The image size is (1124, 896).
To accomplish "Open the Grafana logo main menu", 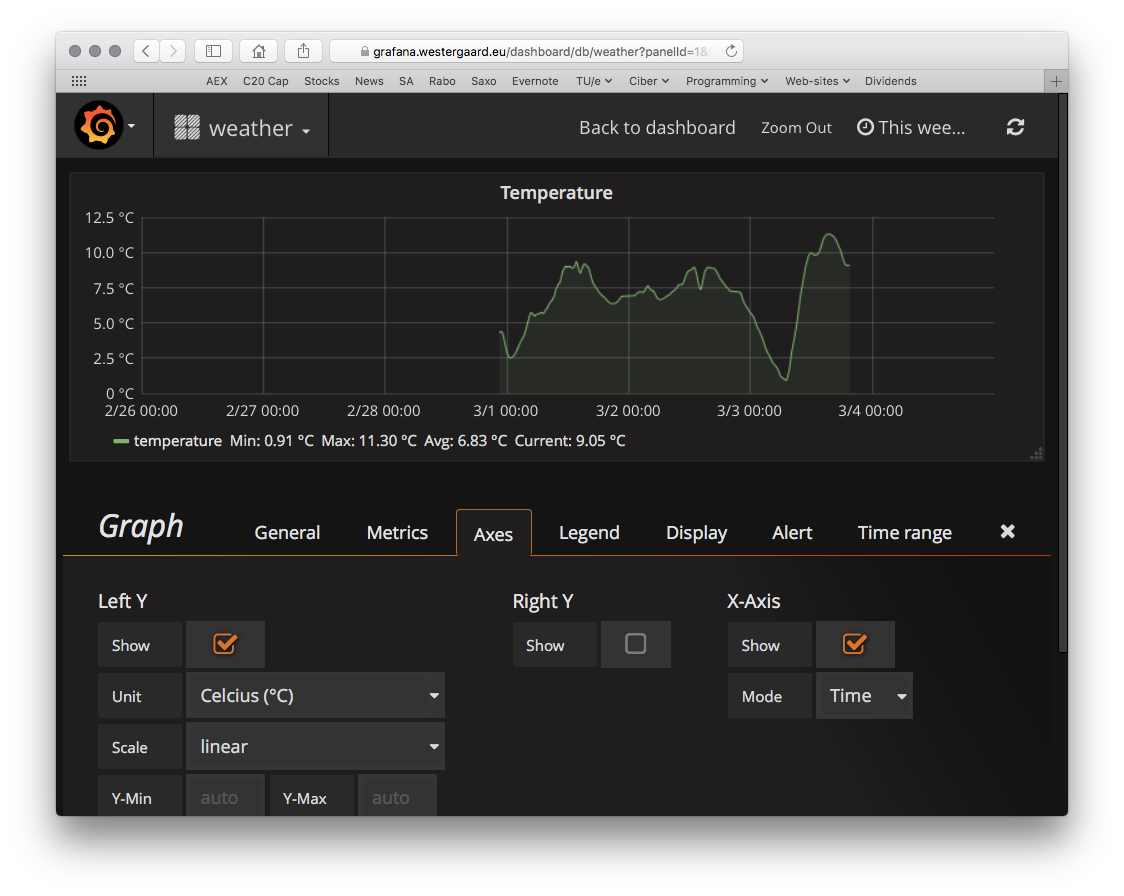I will pyautogui.click(x=105, y=125).
